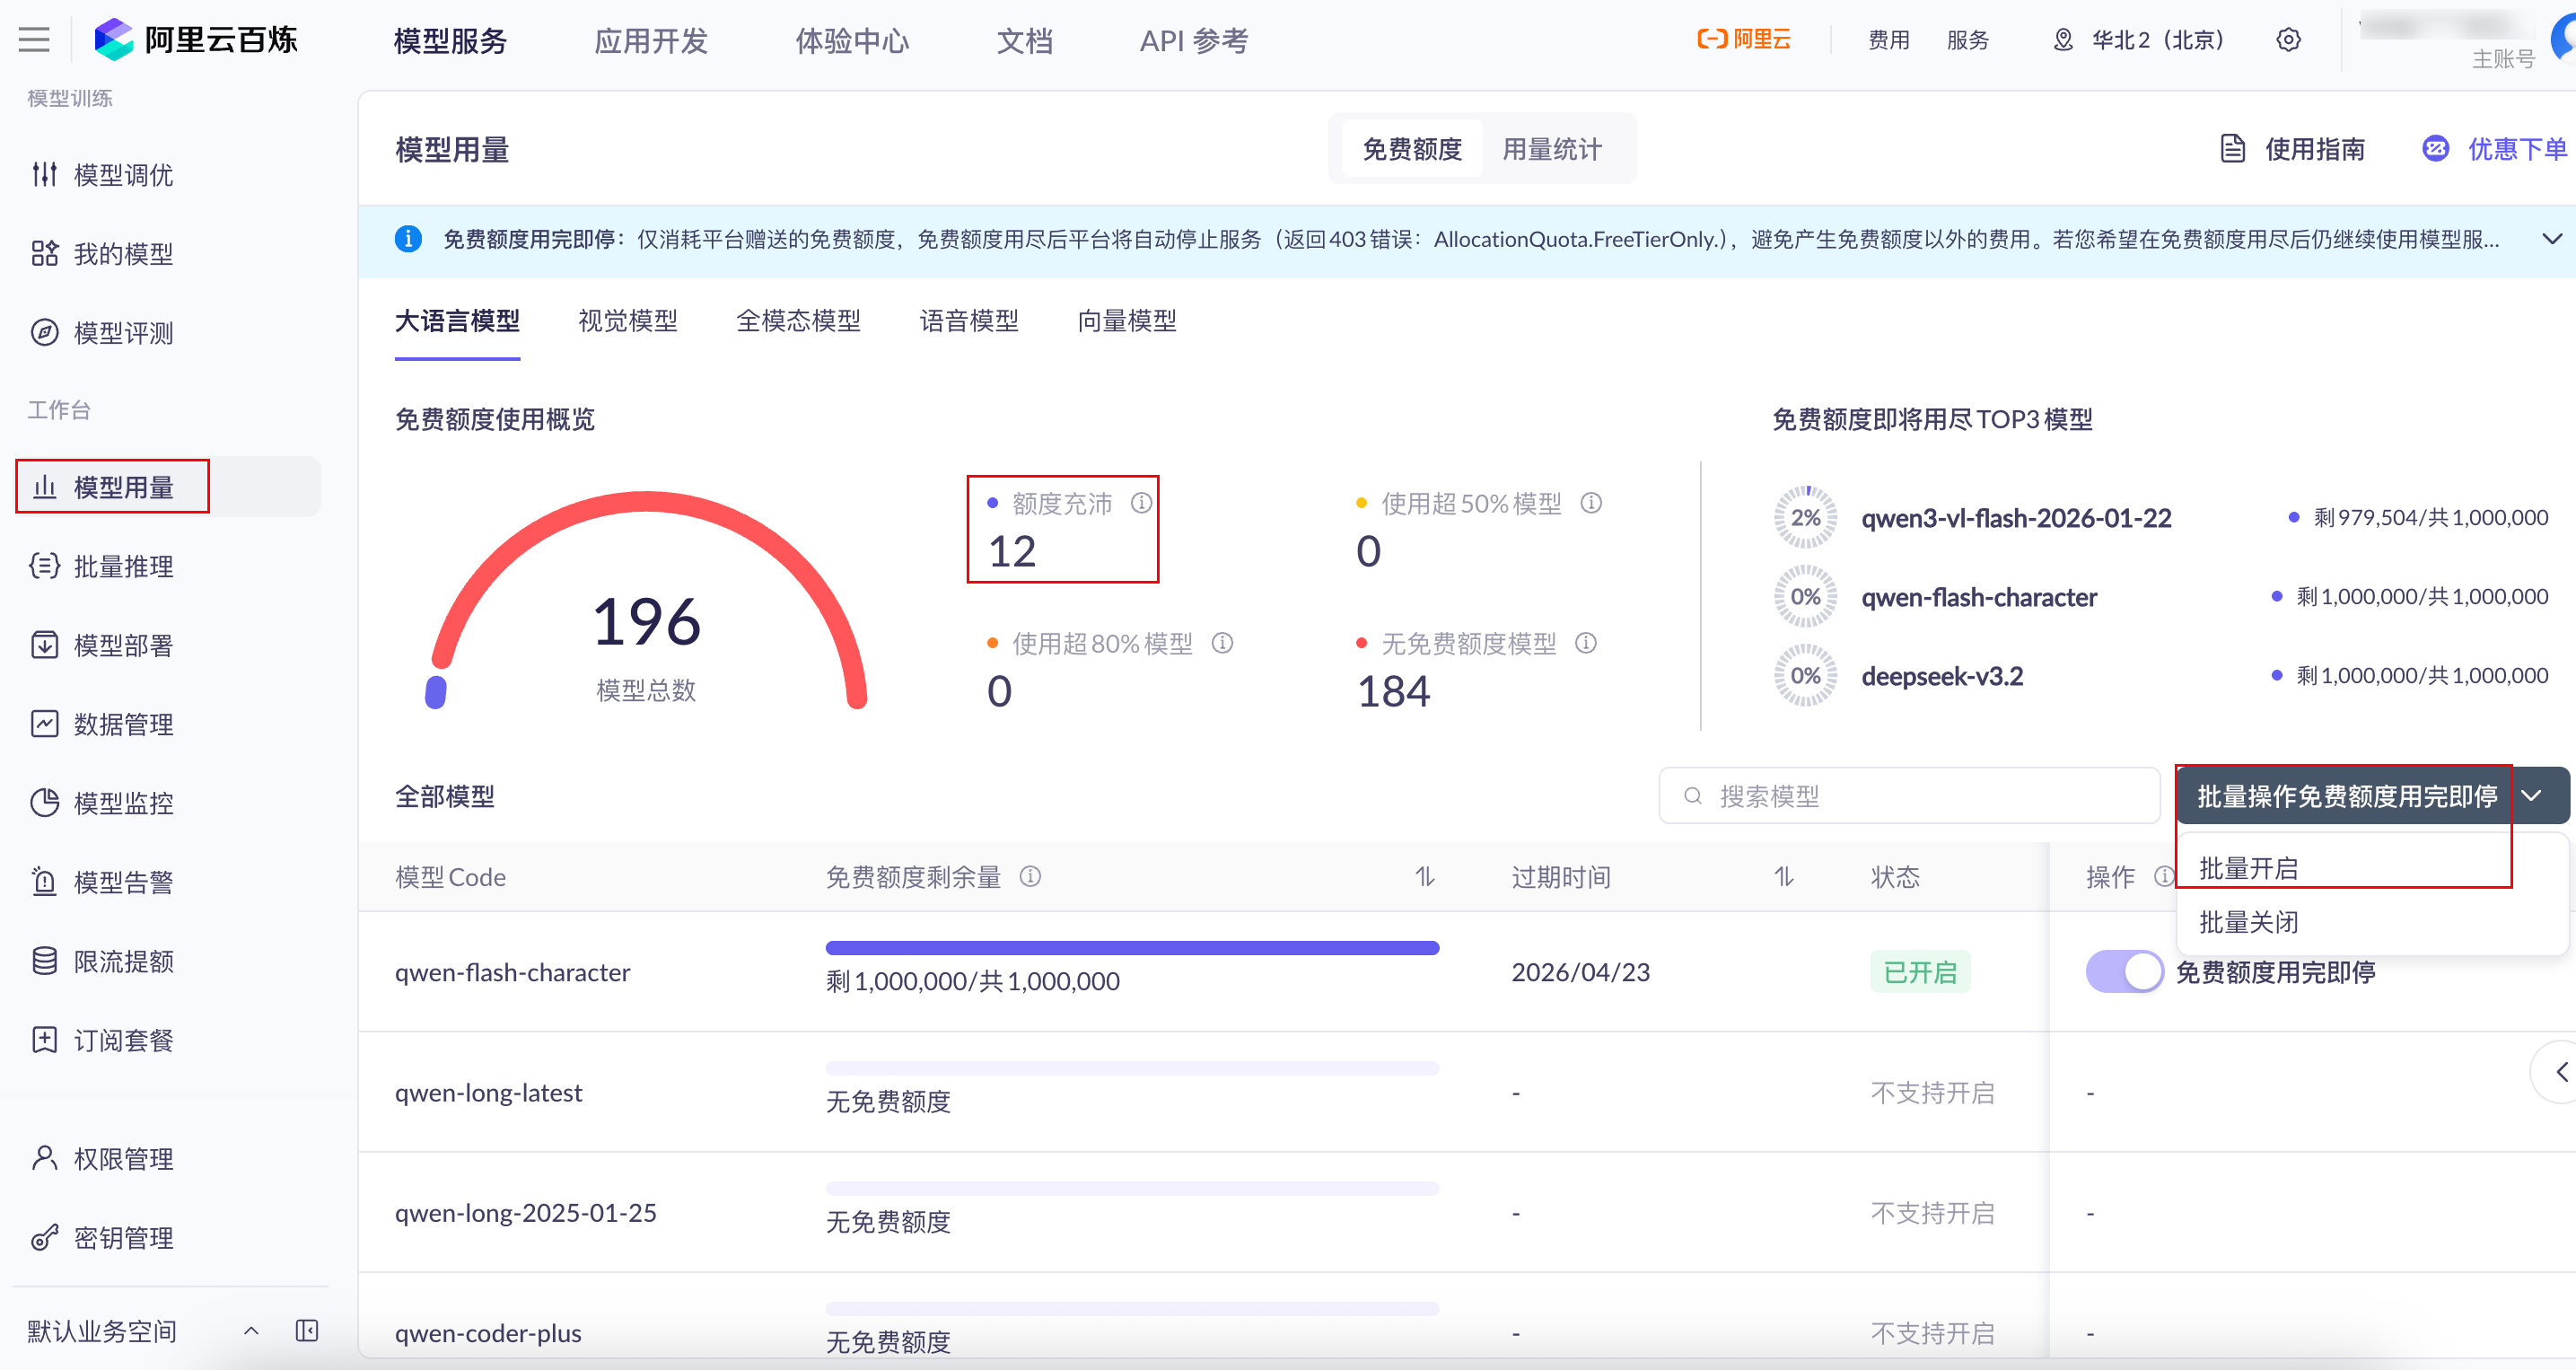Click info icon beside 无免费额度模型
Viewport: 2576px width, 1370px height.
[x=1587, y=643]
